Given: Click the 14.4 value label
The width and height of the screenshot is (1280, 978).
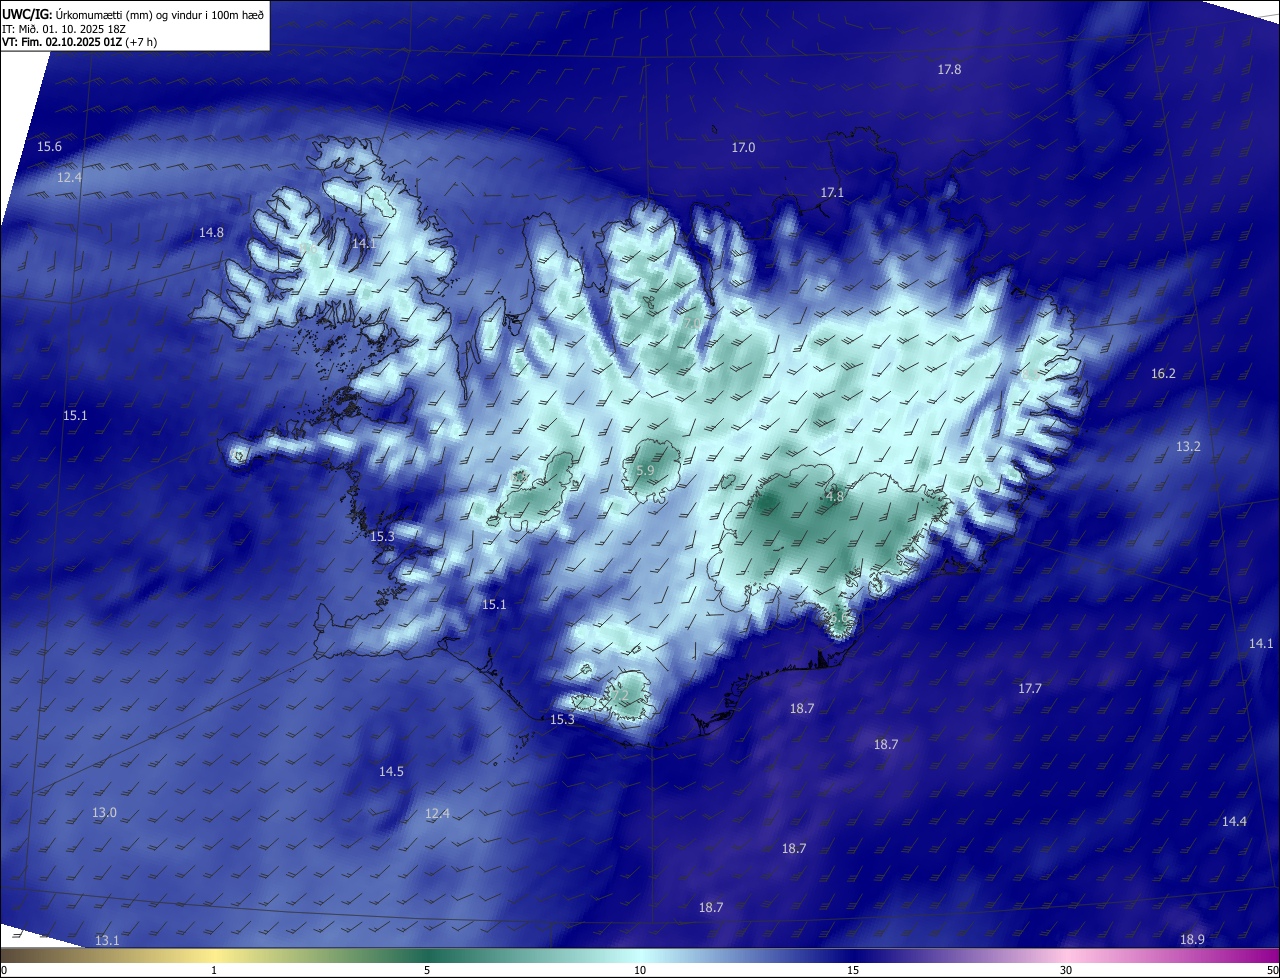Looking at the screenshot, I should tap(1234, 821).
